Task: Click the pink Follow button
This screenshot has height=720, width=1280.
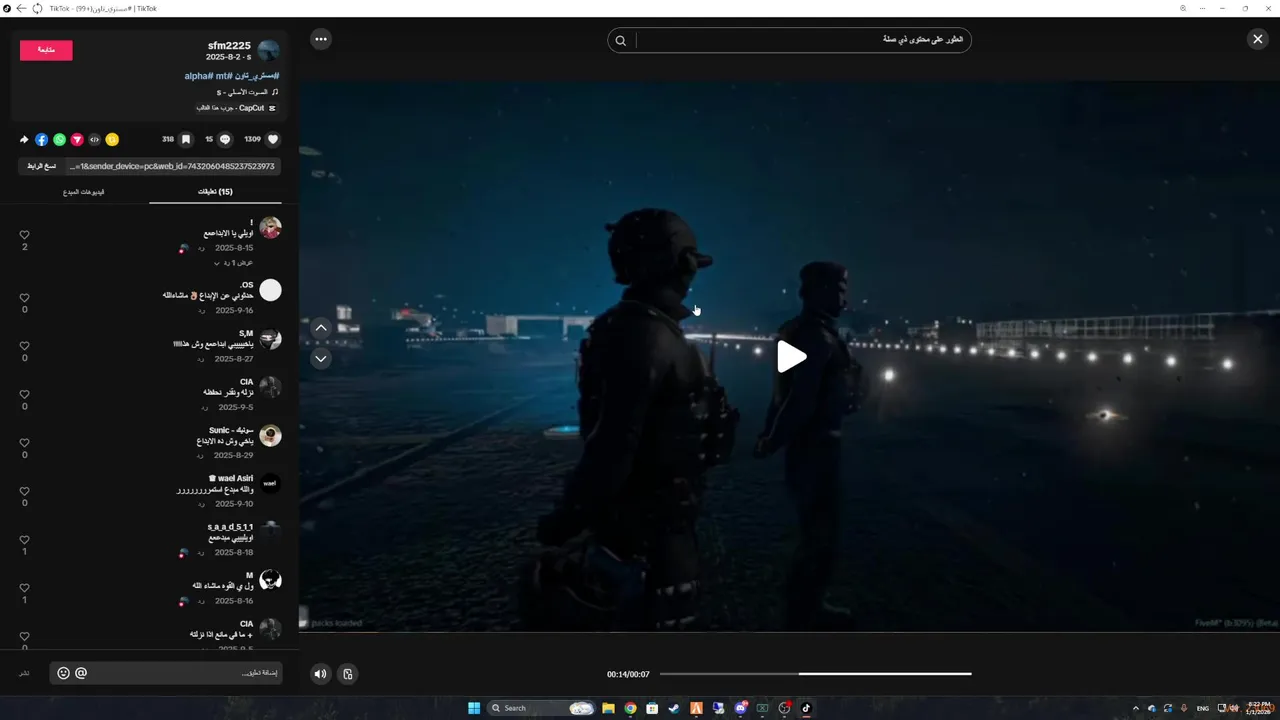Action: pos(46,50)
